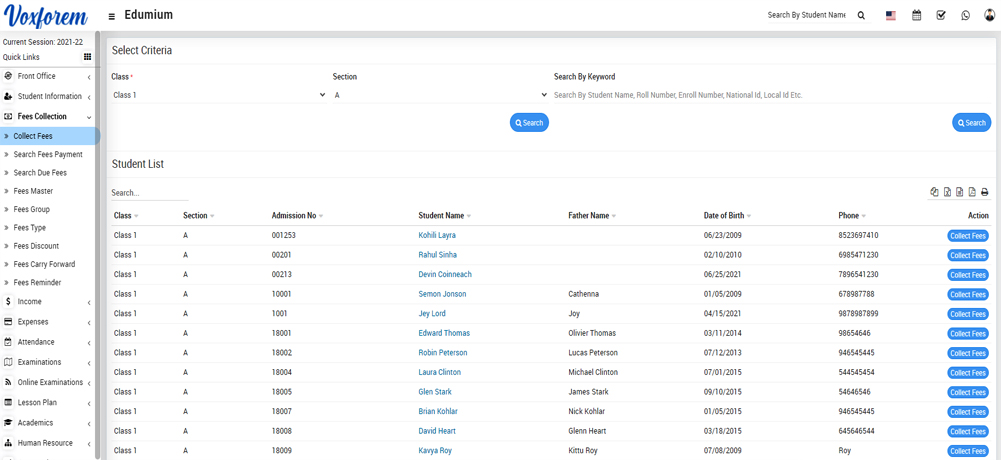Click Collect Fees for Kohili Layra
Viewport: 1001px width, 460px height.
tap(967, 236)
